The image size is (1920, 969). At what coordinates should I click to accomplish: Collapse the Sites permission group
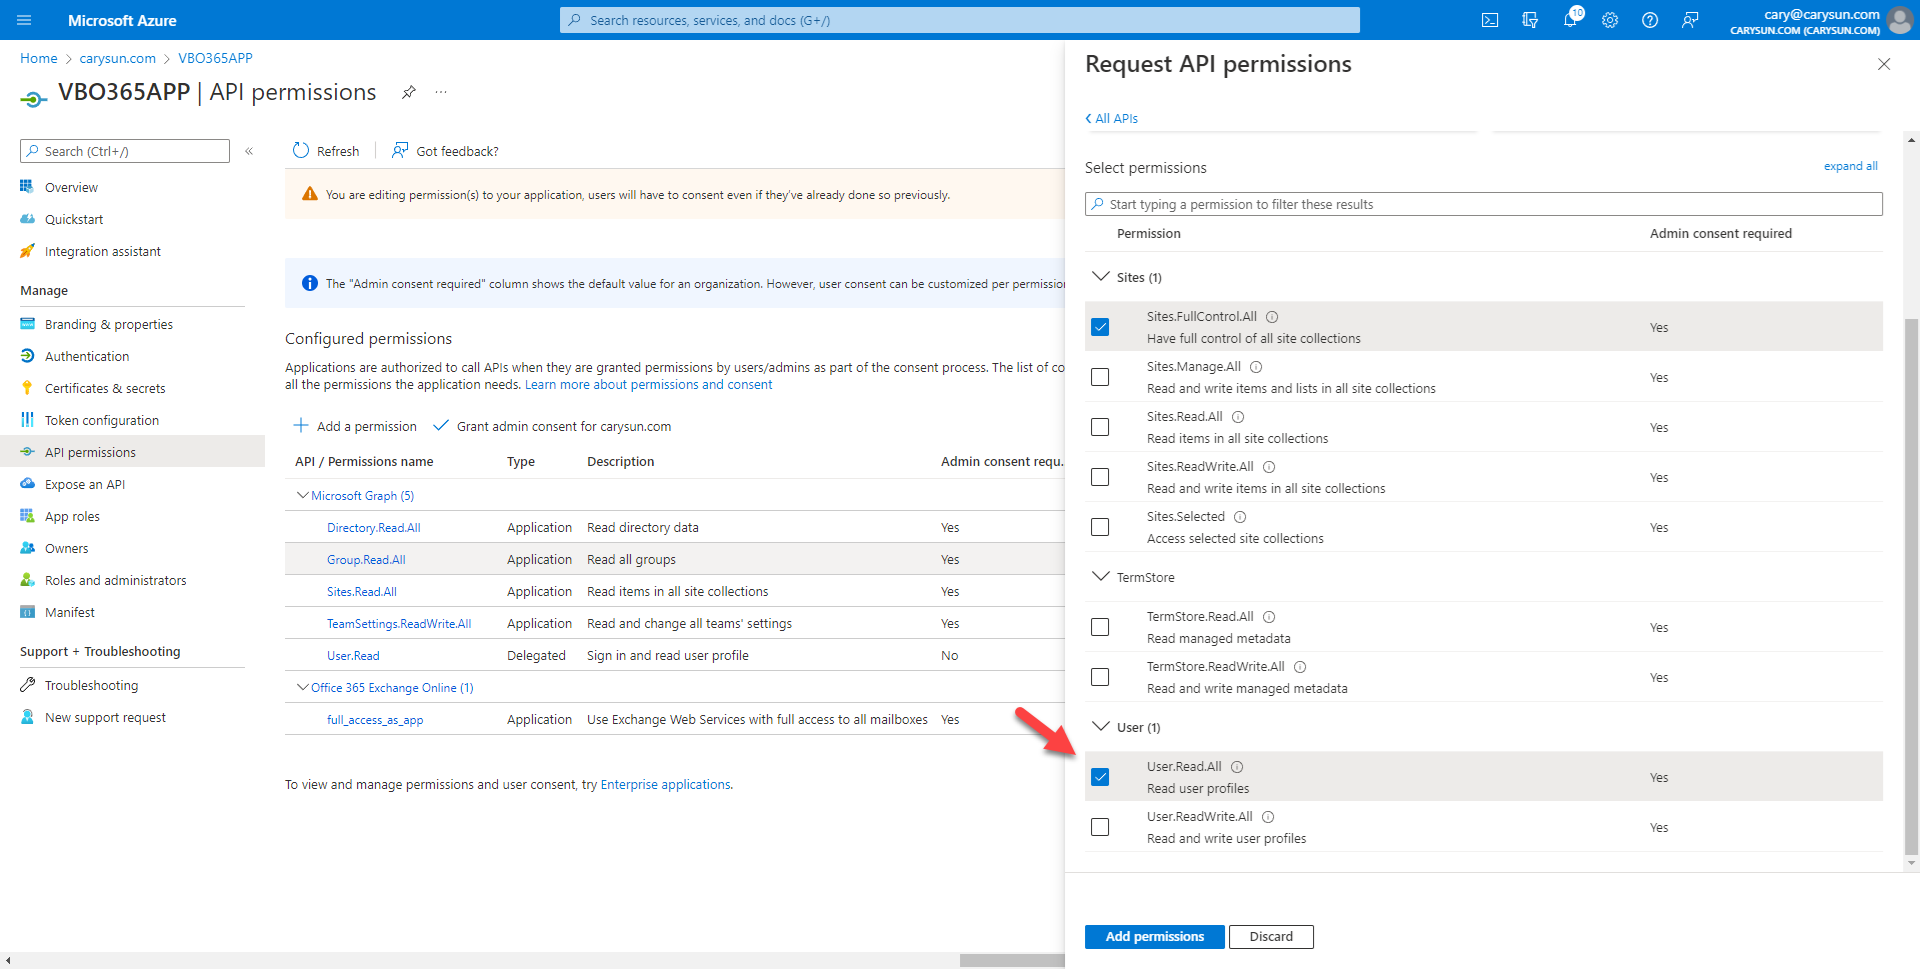[1101, 277]
